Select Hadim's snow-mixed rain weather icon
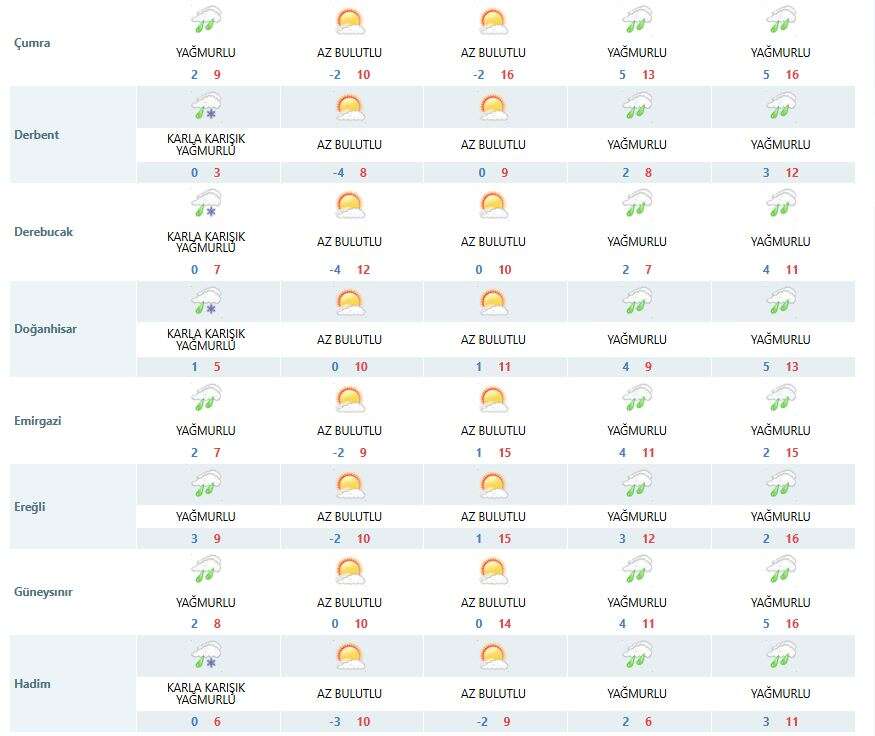 206,657
